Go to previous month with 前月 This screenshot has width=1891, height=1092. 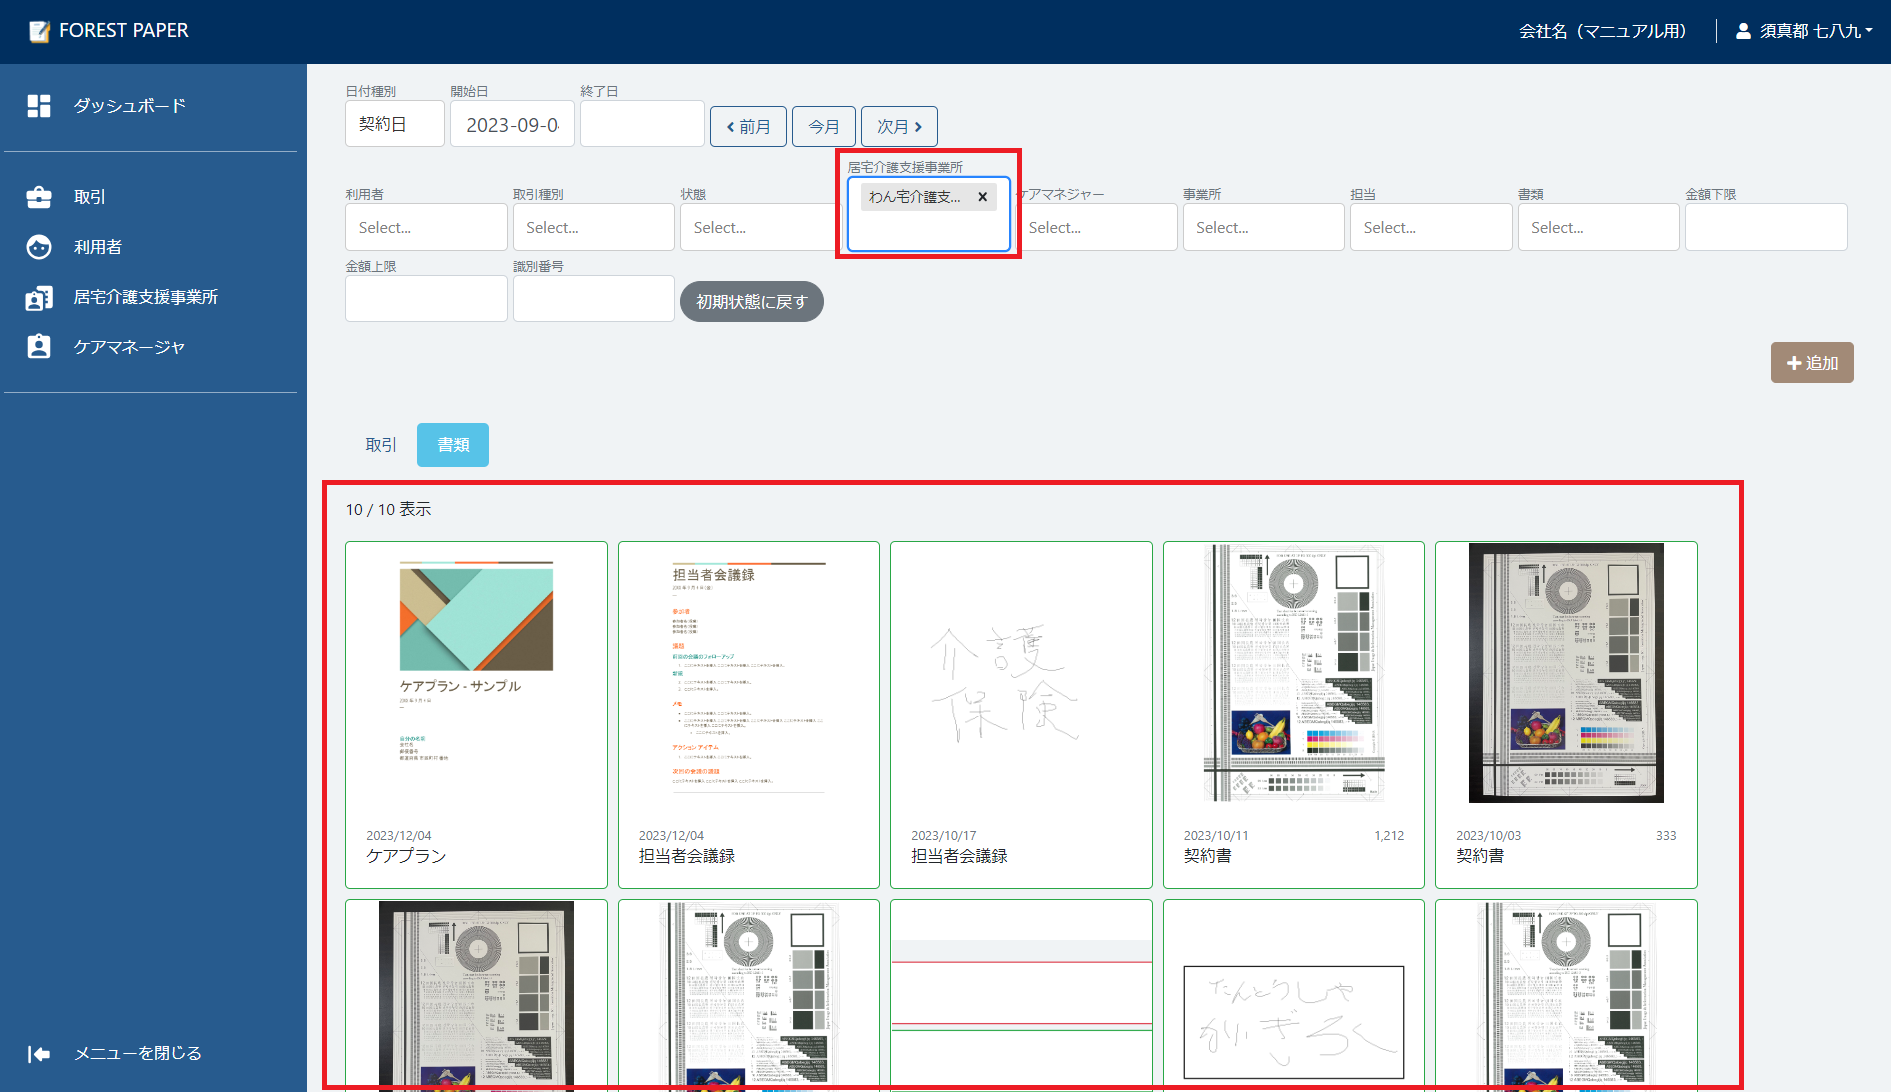(748, 127)
